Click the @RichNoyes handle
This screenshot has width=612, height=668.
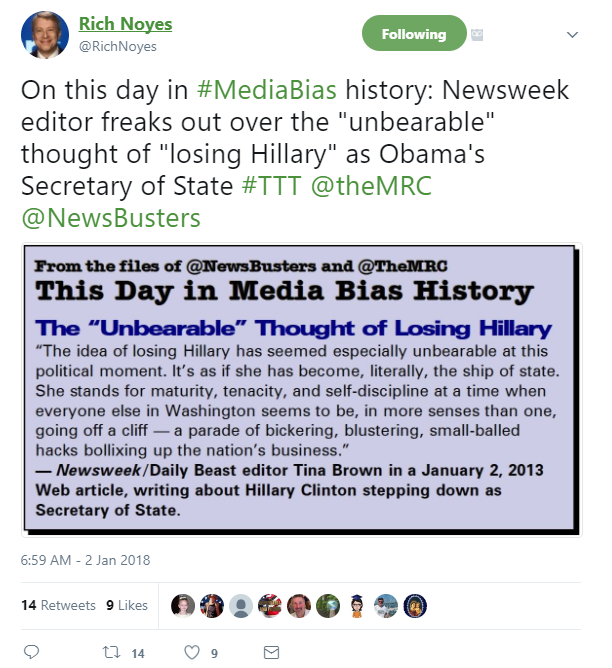pos(118,46)
